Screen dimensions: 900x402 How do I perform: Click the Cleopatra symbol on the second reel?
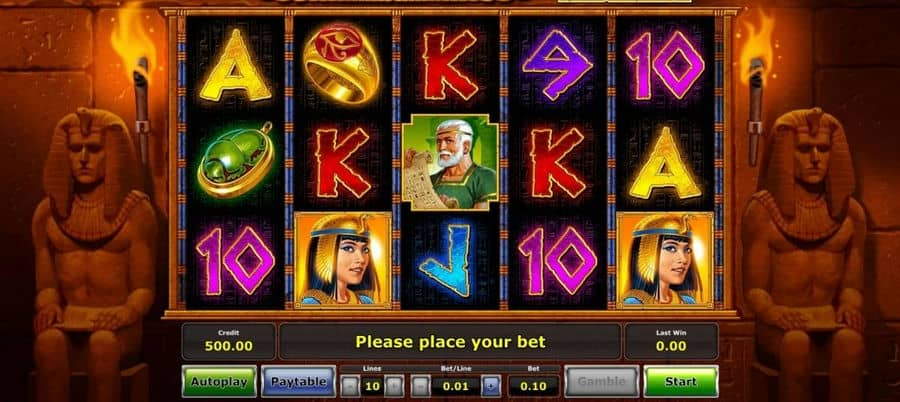(x=343, y=260)
